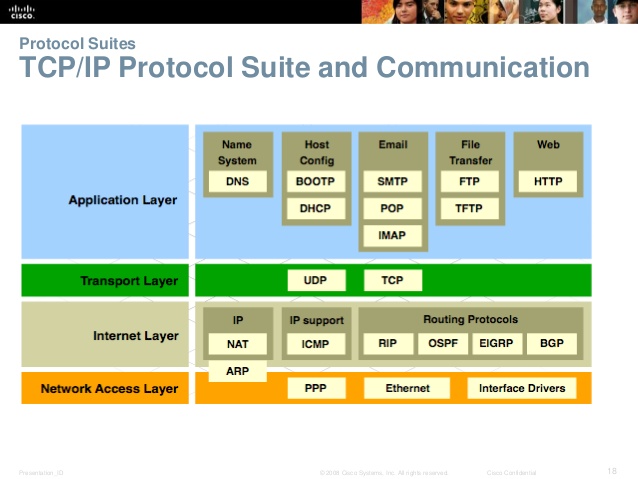
Task: Click the Email group heading
Action: [393, 144]
